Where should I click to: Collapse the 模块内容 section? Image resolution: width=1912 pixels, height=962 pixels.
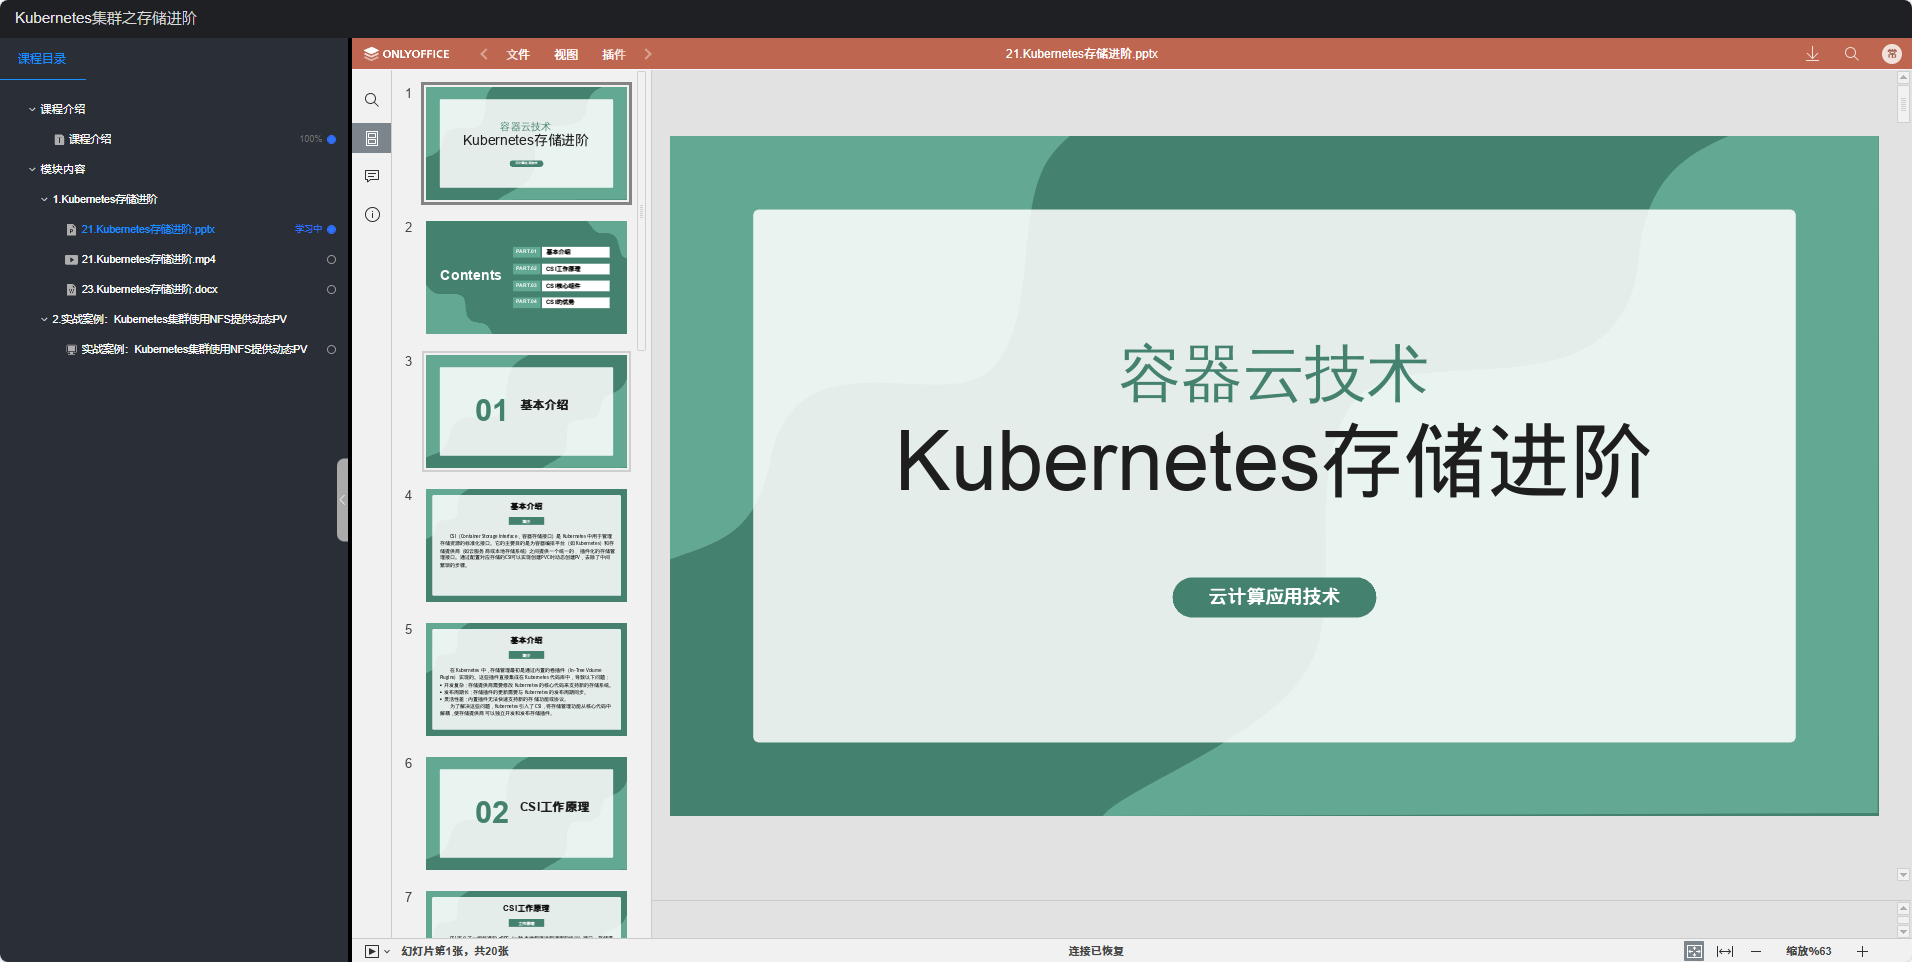tap(32, 169)
